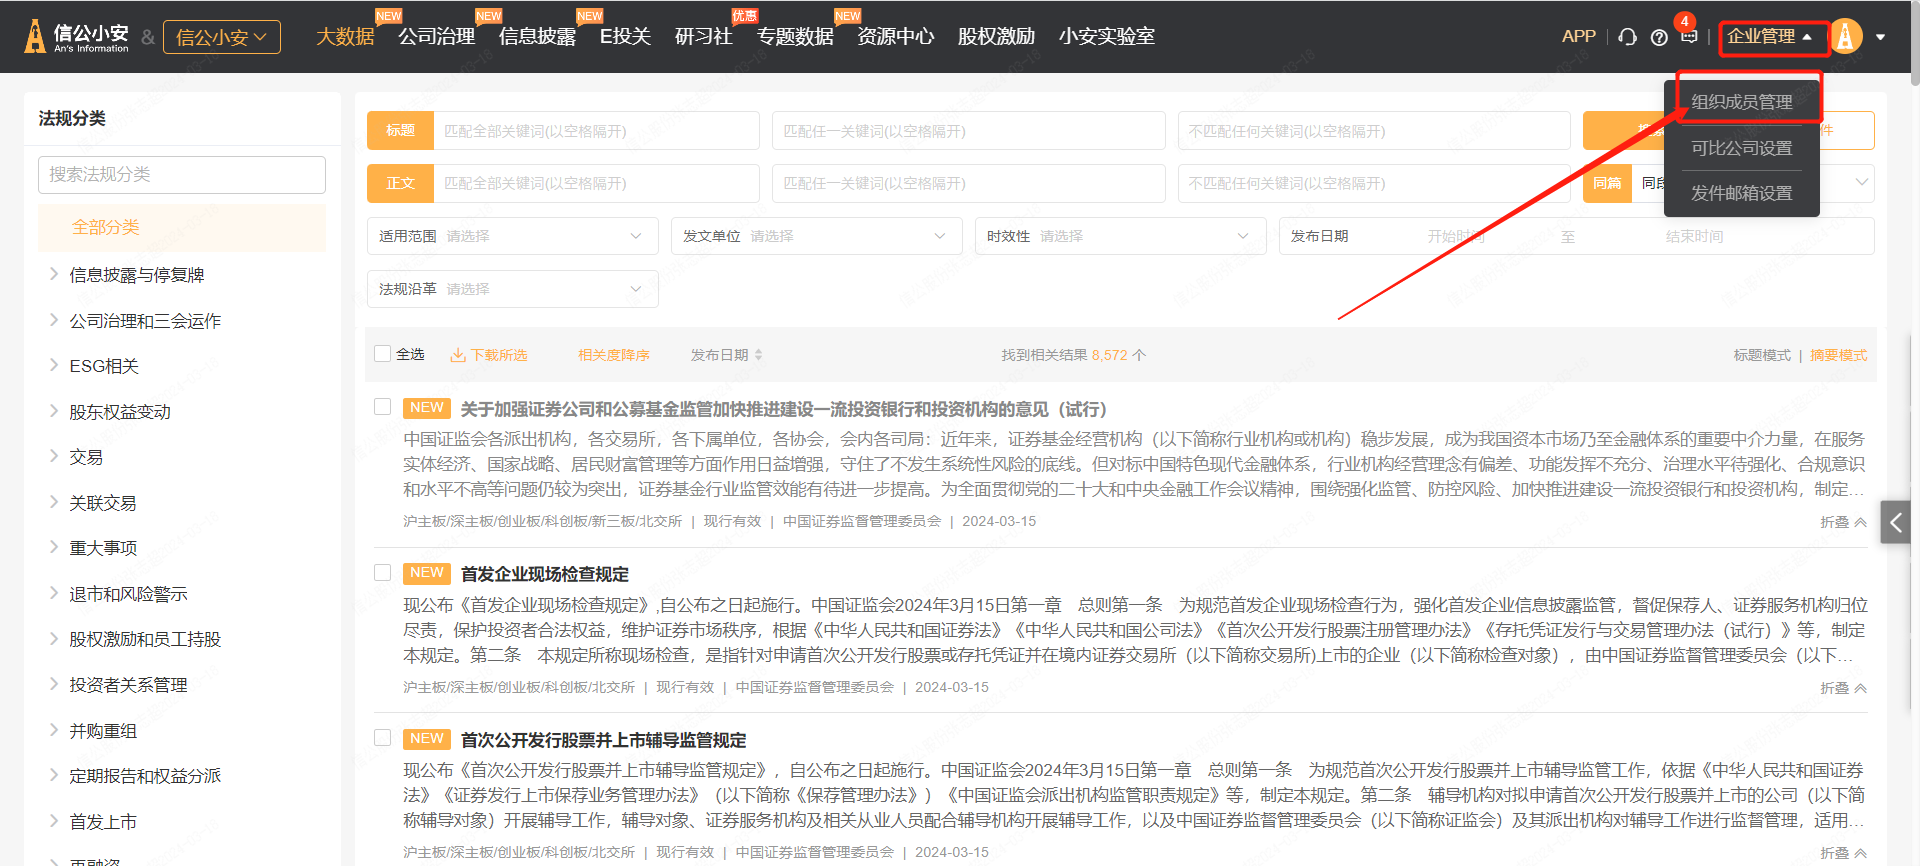Expand the 股权激励和员工持股 category
The image size is (1920, 866).
(x=53, y=638)
